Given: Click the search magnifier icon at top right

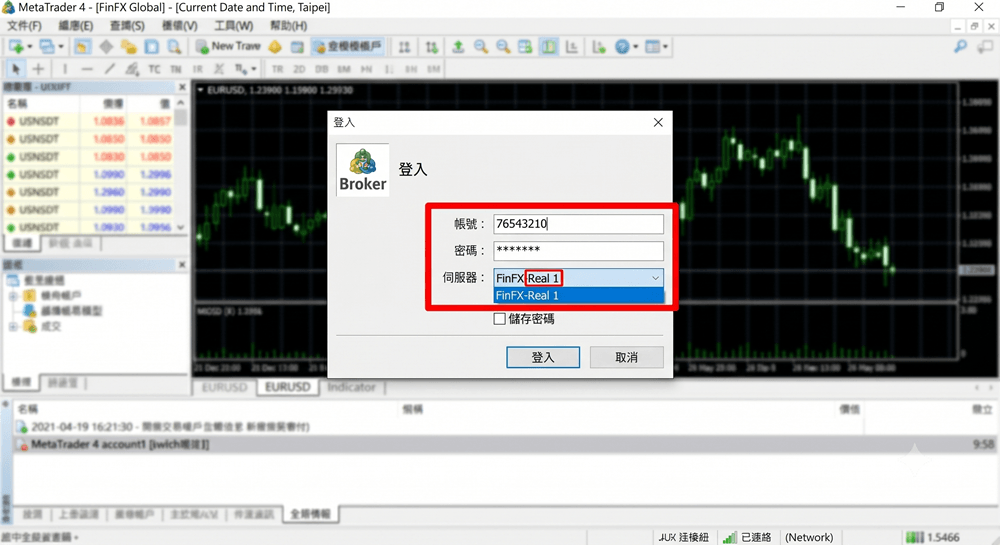Looking at the screenshot, I should 960,47.
